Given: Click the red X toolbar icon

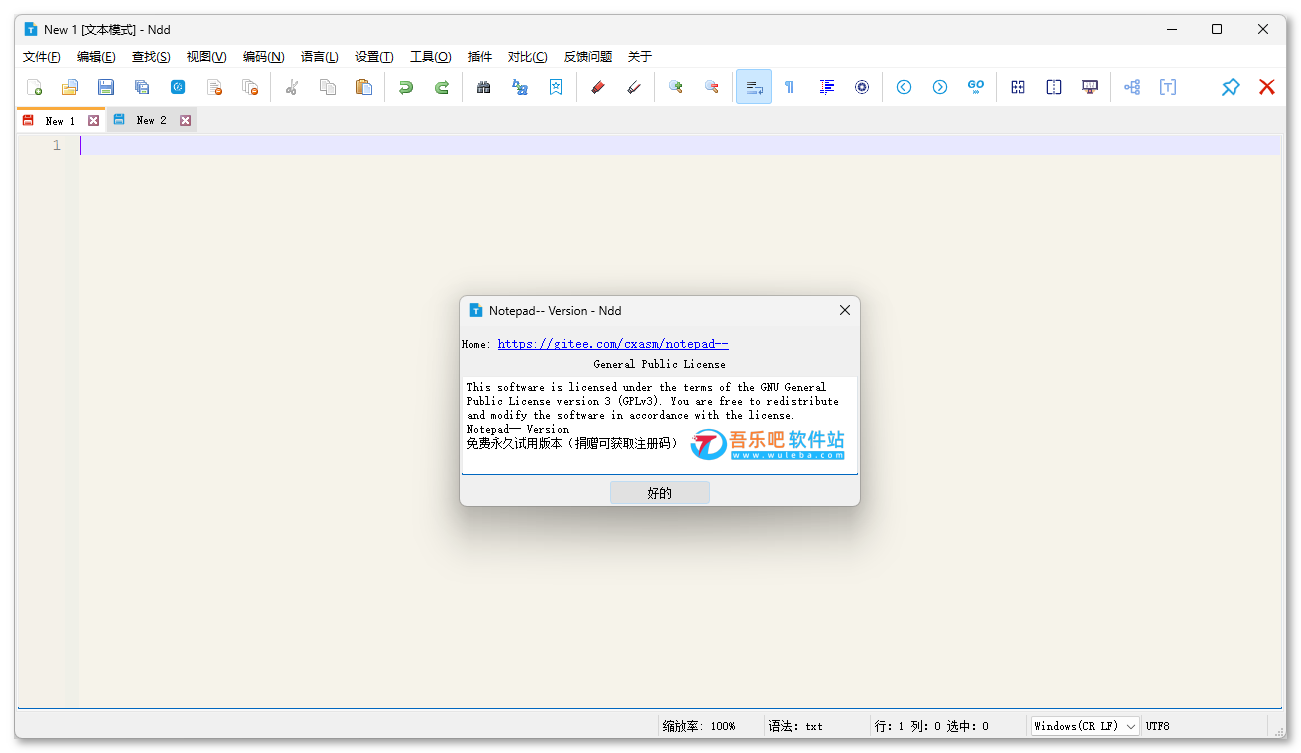Looking at the screenshot, I should point(1267,87).
